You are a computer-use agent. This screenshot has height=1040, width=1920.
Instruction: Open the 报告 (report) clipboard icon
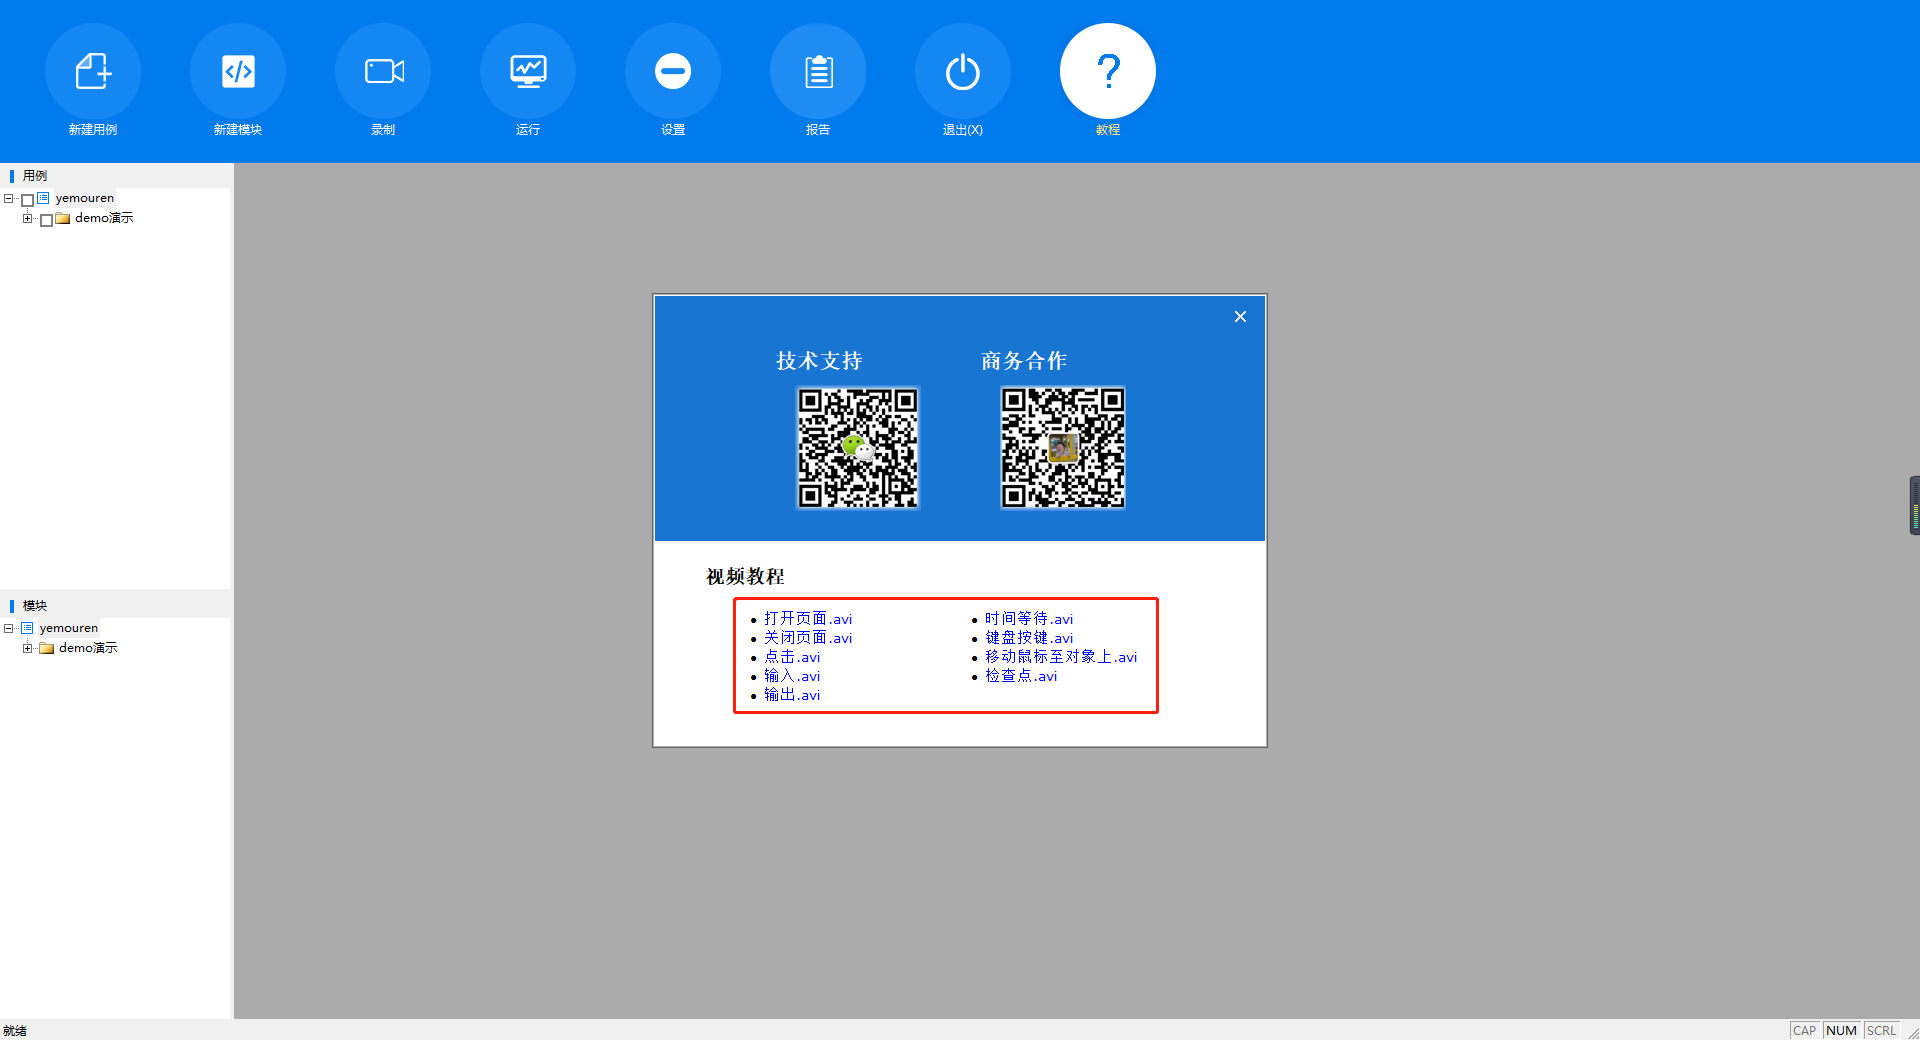(x=818, y=71)
